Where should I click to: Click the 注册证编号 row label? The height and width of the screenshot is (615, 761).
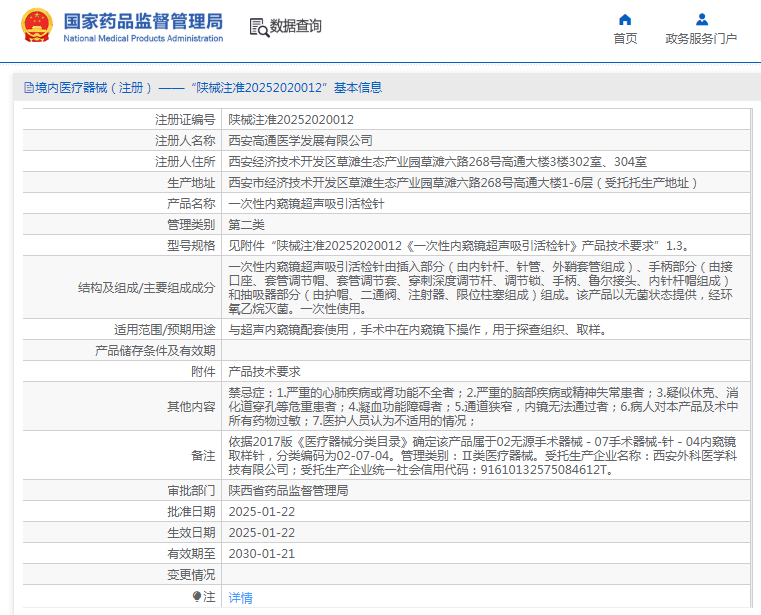click(185, 119)
